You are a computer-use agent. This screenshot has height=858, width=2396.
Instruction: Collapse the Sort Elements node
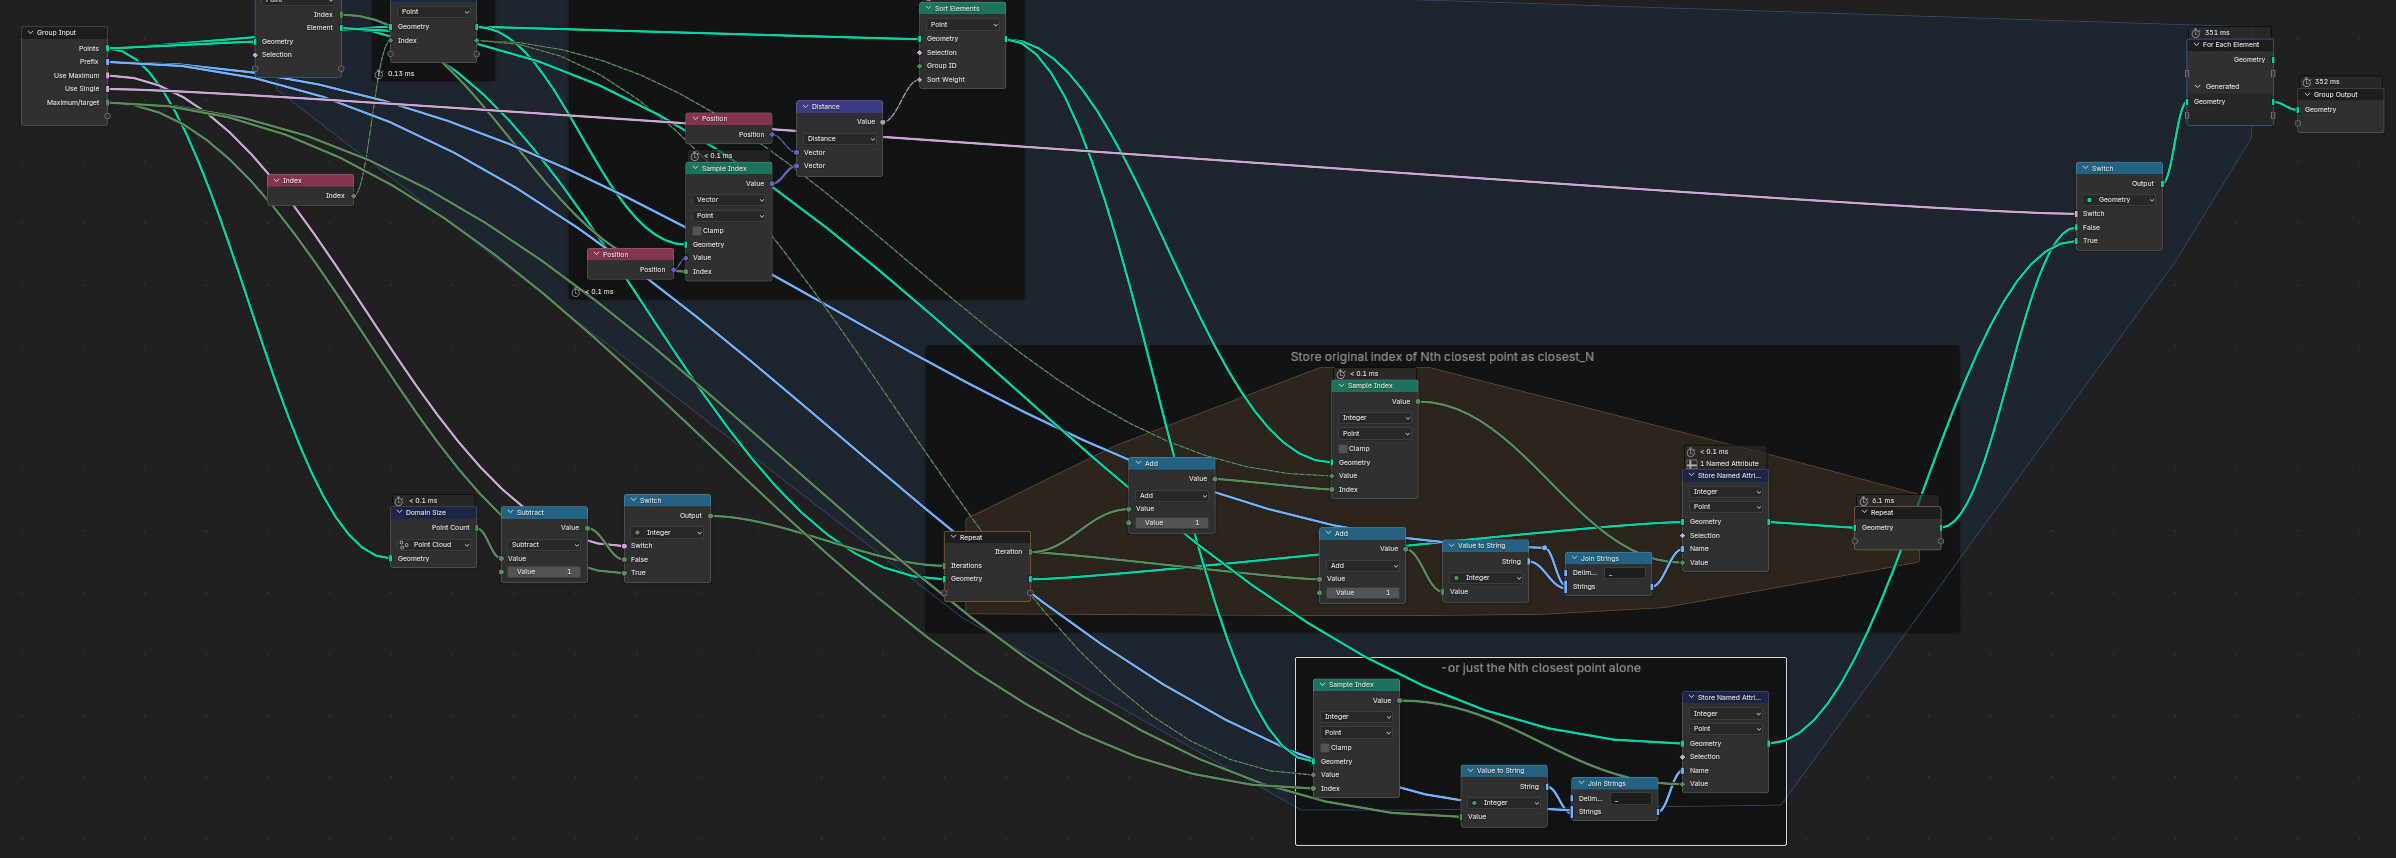(928, 8)
